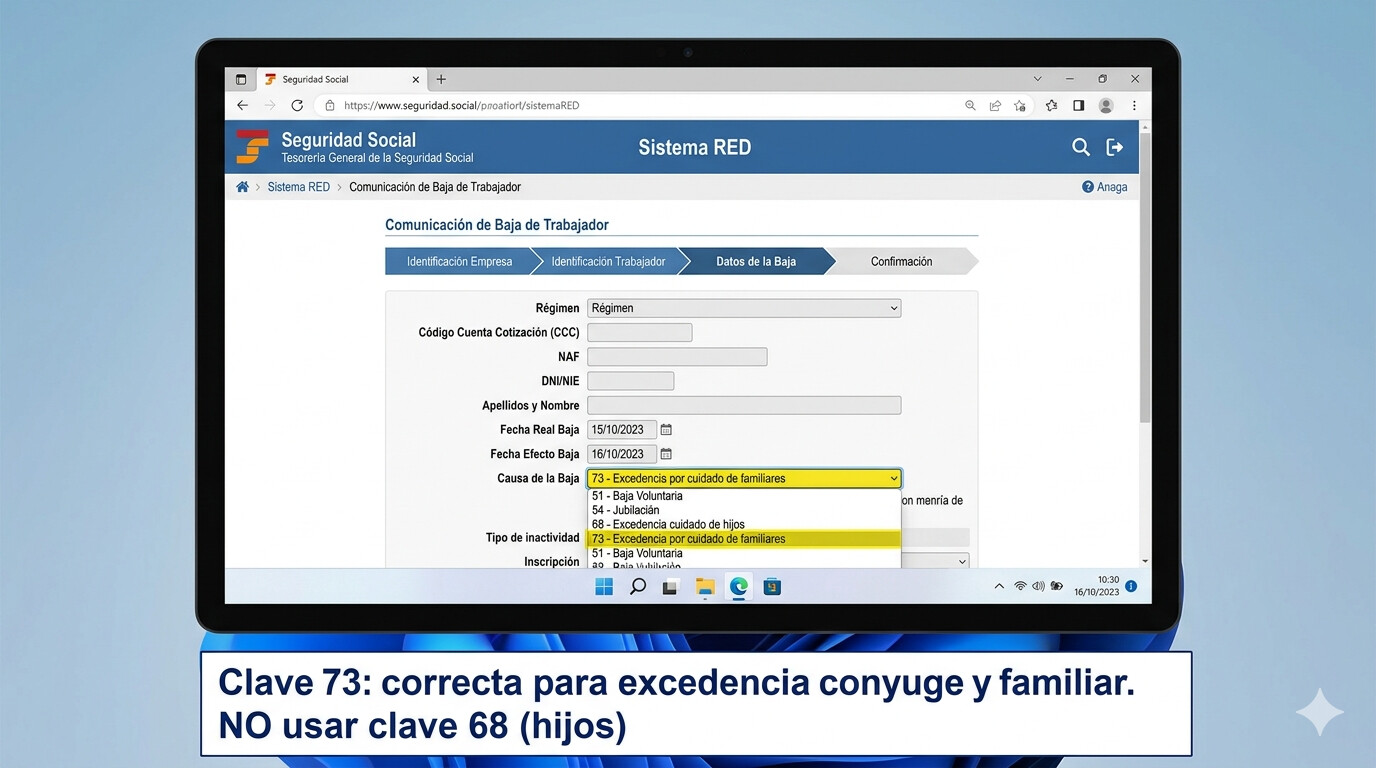Viewport: 1376px width, 768px height.
Task: Click the Causa de la Baja combo box
Action: tap(744, 478)
